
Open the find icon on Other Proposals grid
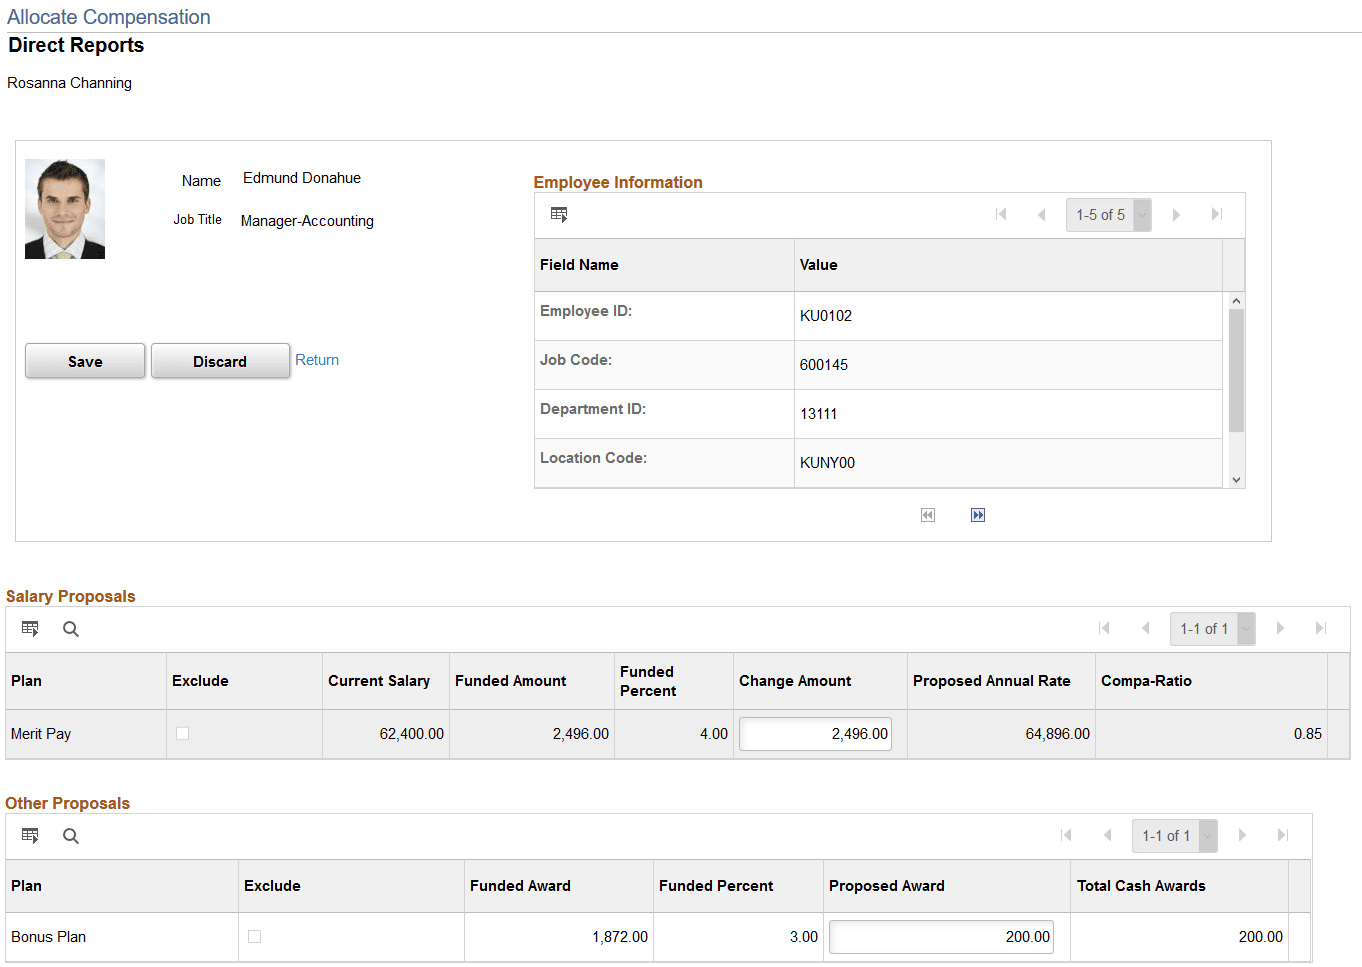coord(70,835)
